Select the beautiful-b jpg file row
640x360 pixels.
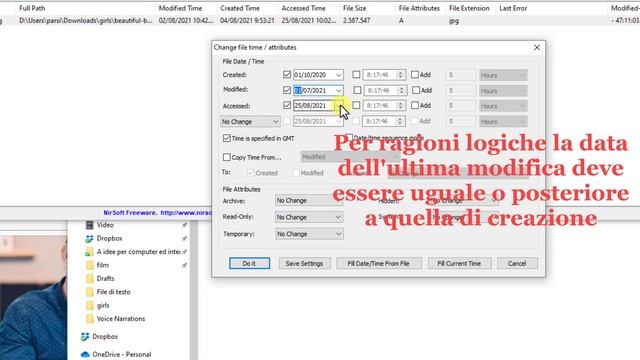[320, 20]
